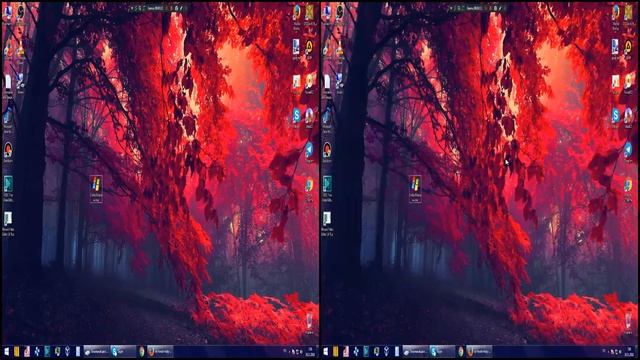Select the orange AIMP shortcut on the right-hand desktop
This screenshot has height=360, width=640.
628,49
